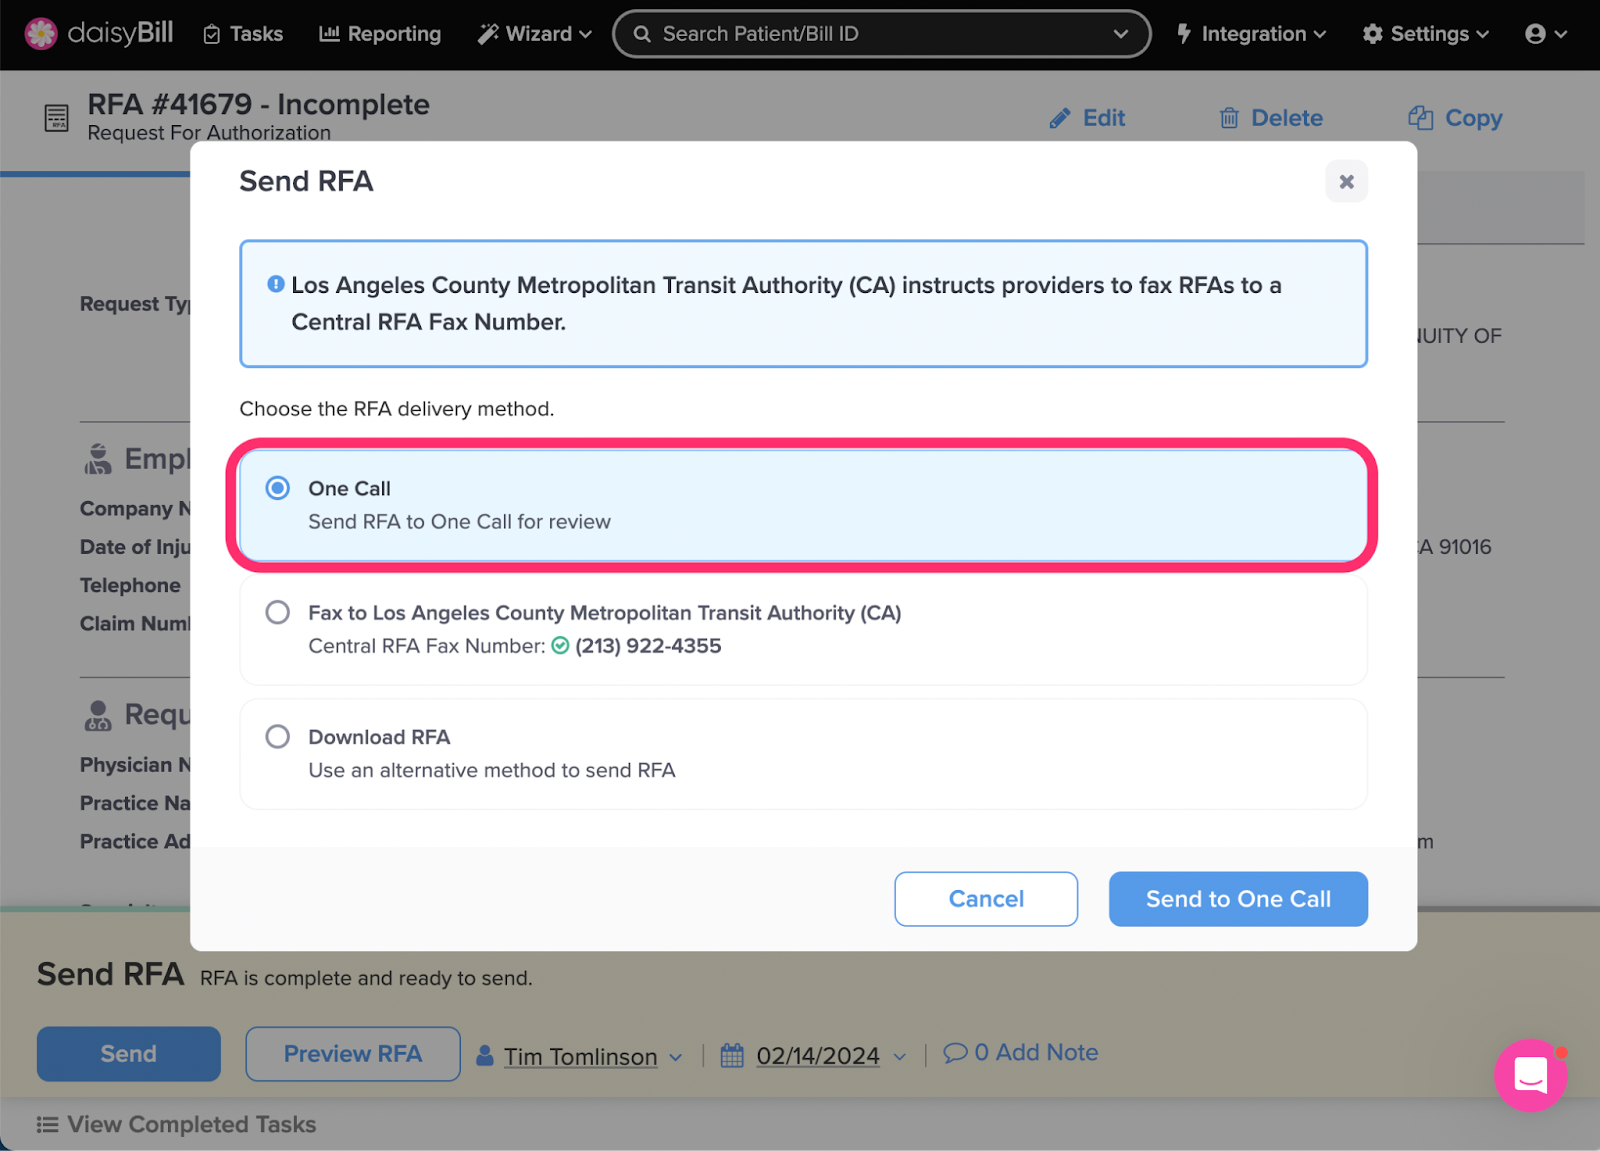This screenshot has width=1600, height=1151.
Task: Click View Completed Tasks
Action: (x=177, y=1125)
